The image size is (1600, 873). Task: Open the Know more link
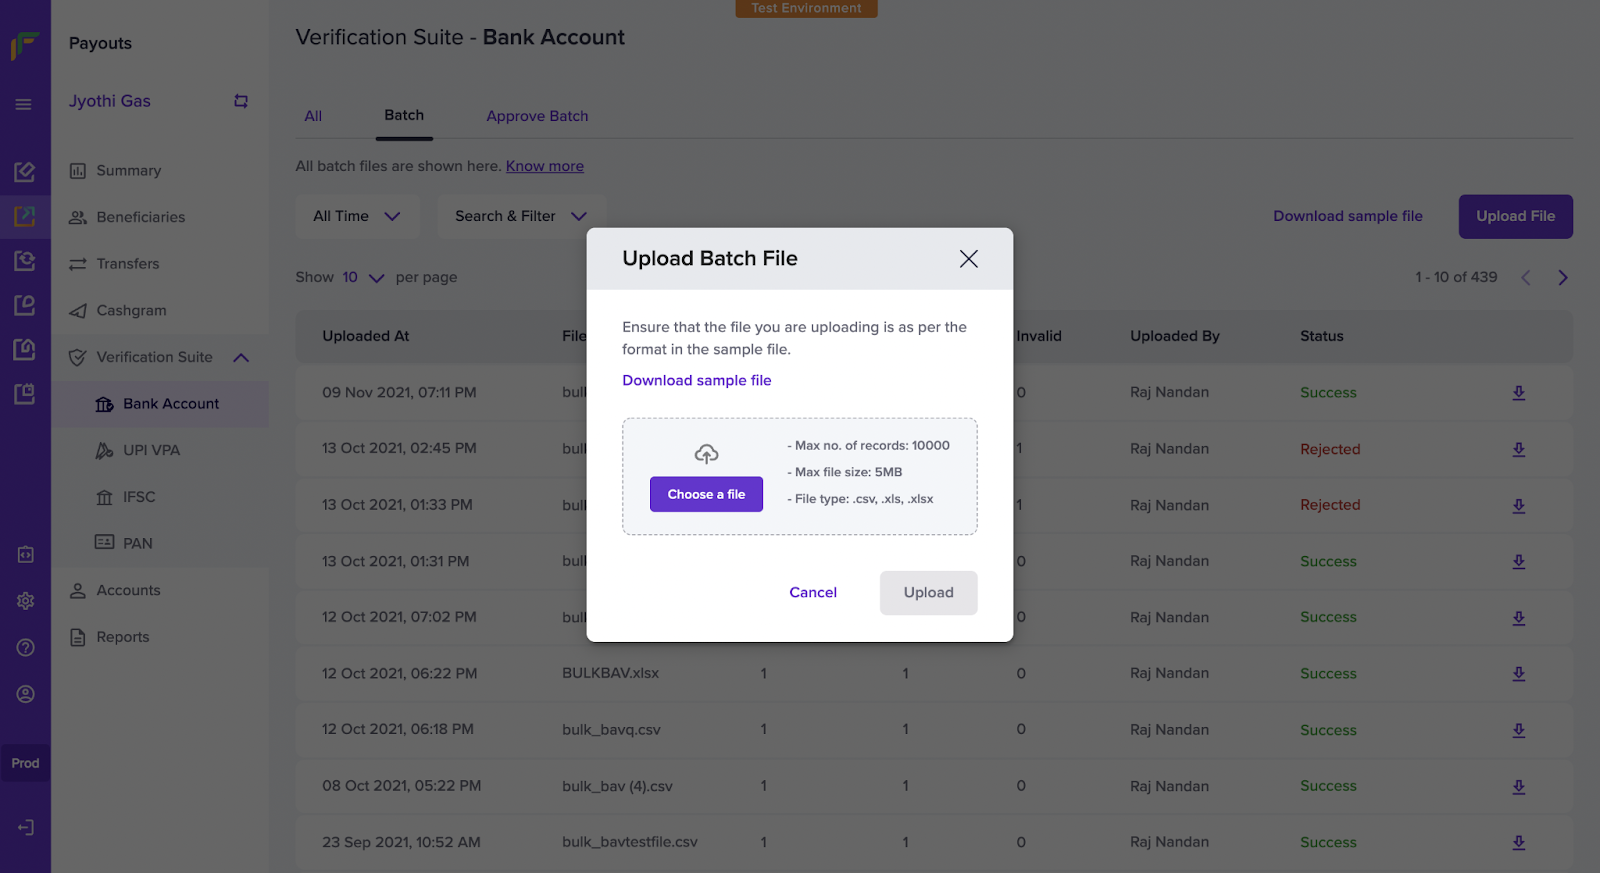coord(545,166)
